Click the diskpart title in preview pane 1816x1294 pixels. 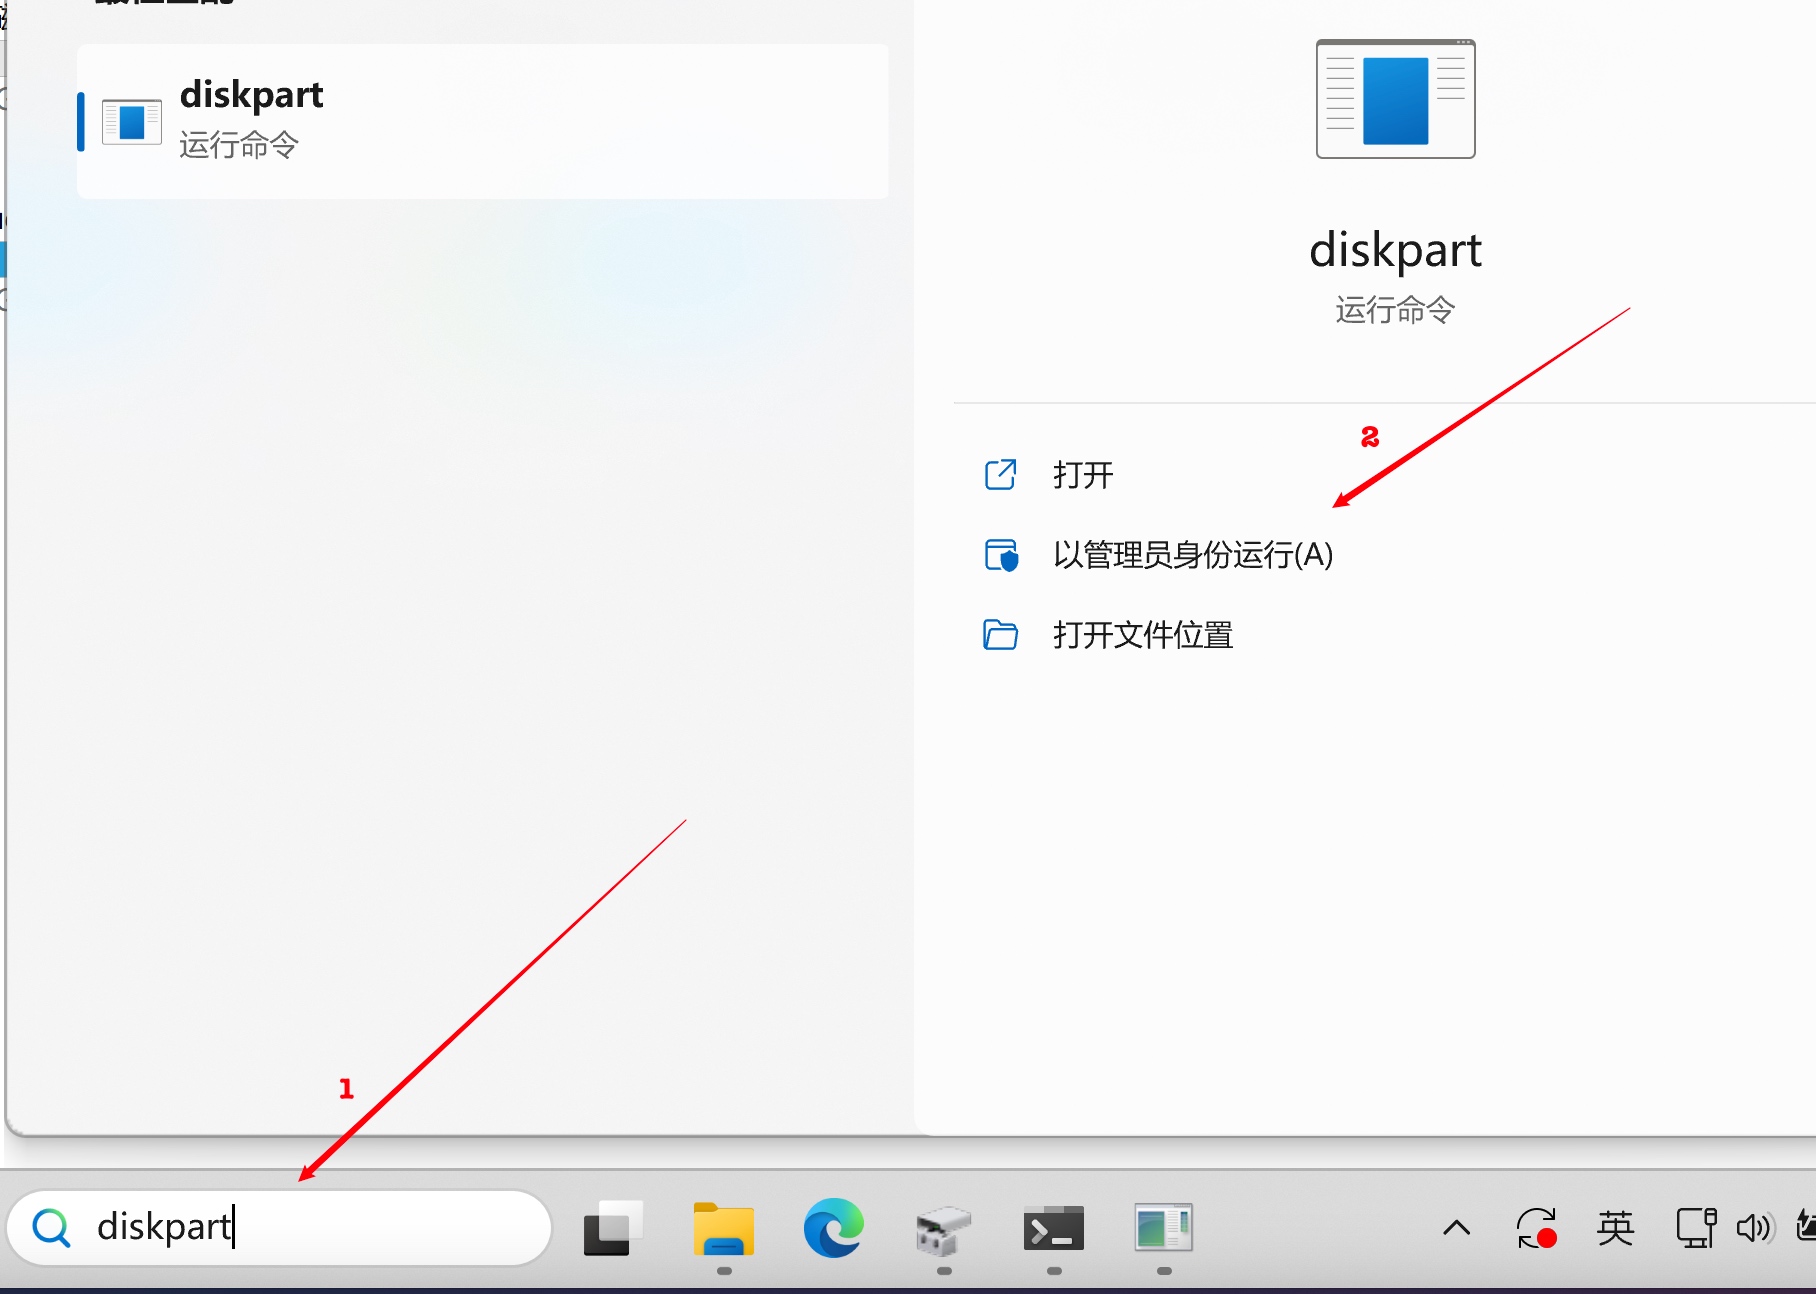click(1395, 250)
